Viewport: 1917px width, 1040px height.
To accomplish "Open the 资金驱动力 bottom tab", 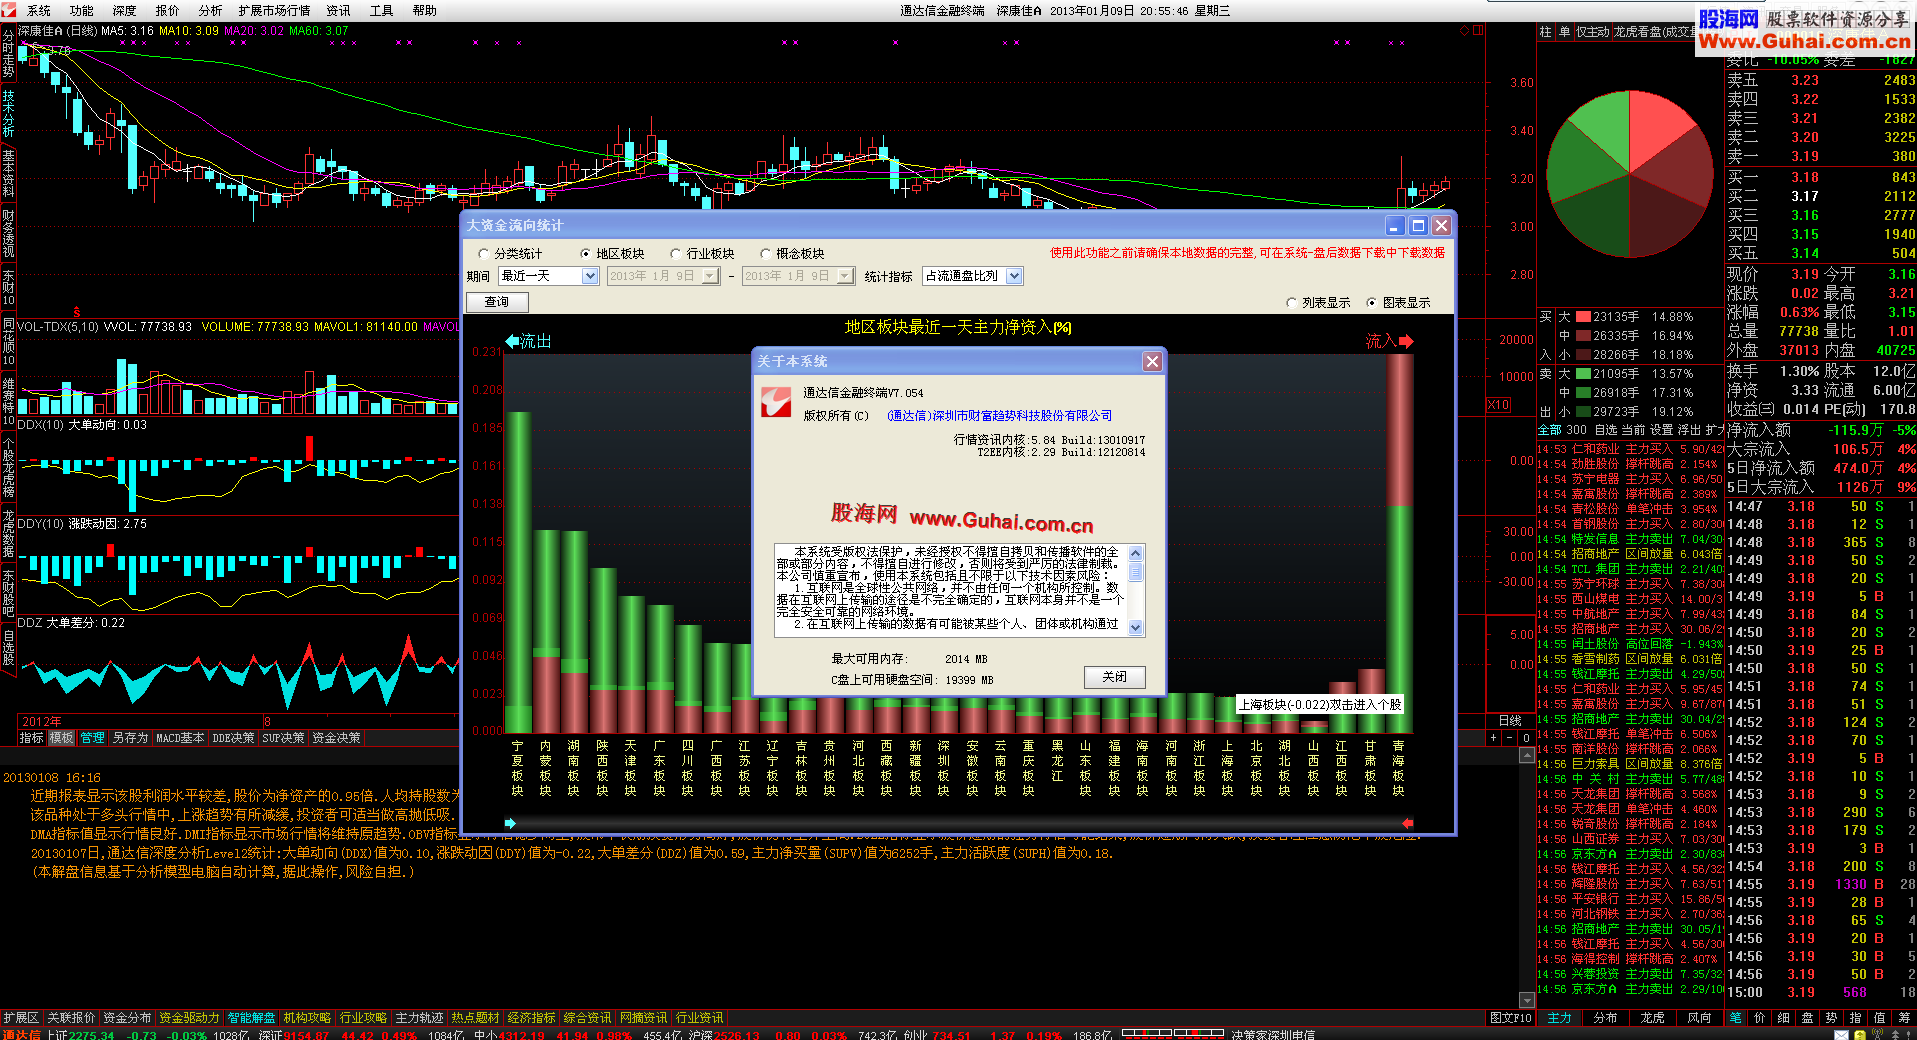I will click(x=189, y=1018).
